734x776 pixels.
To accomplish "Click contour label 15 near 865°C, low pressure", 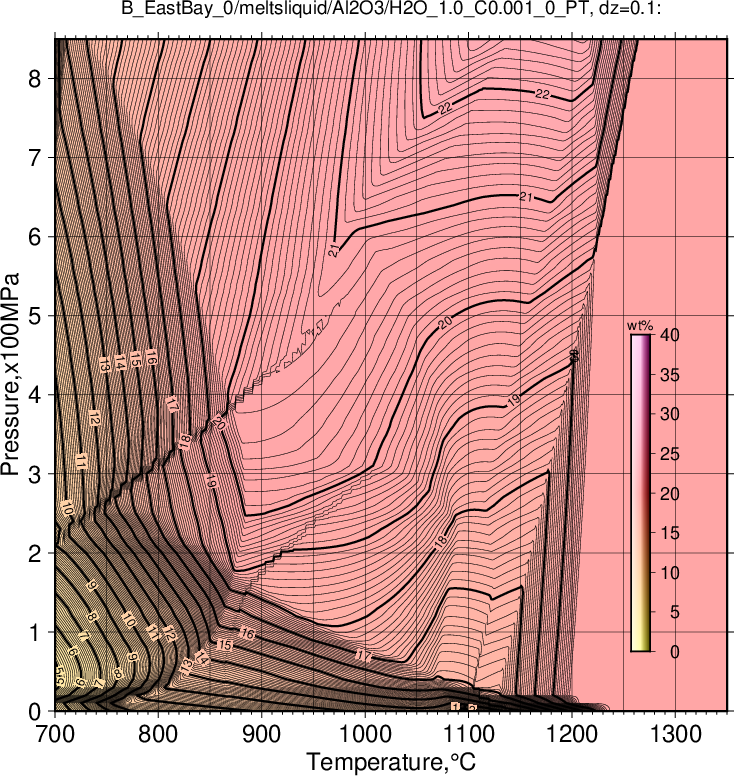I will [x=225, y=645].
